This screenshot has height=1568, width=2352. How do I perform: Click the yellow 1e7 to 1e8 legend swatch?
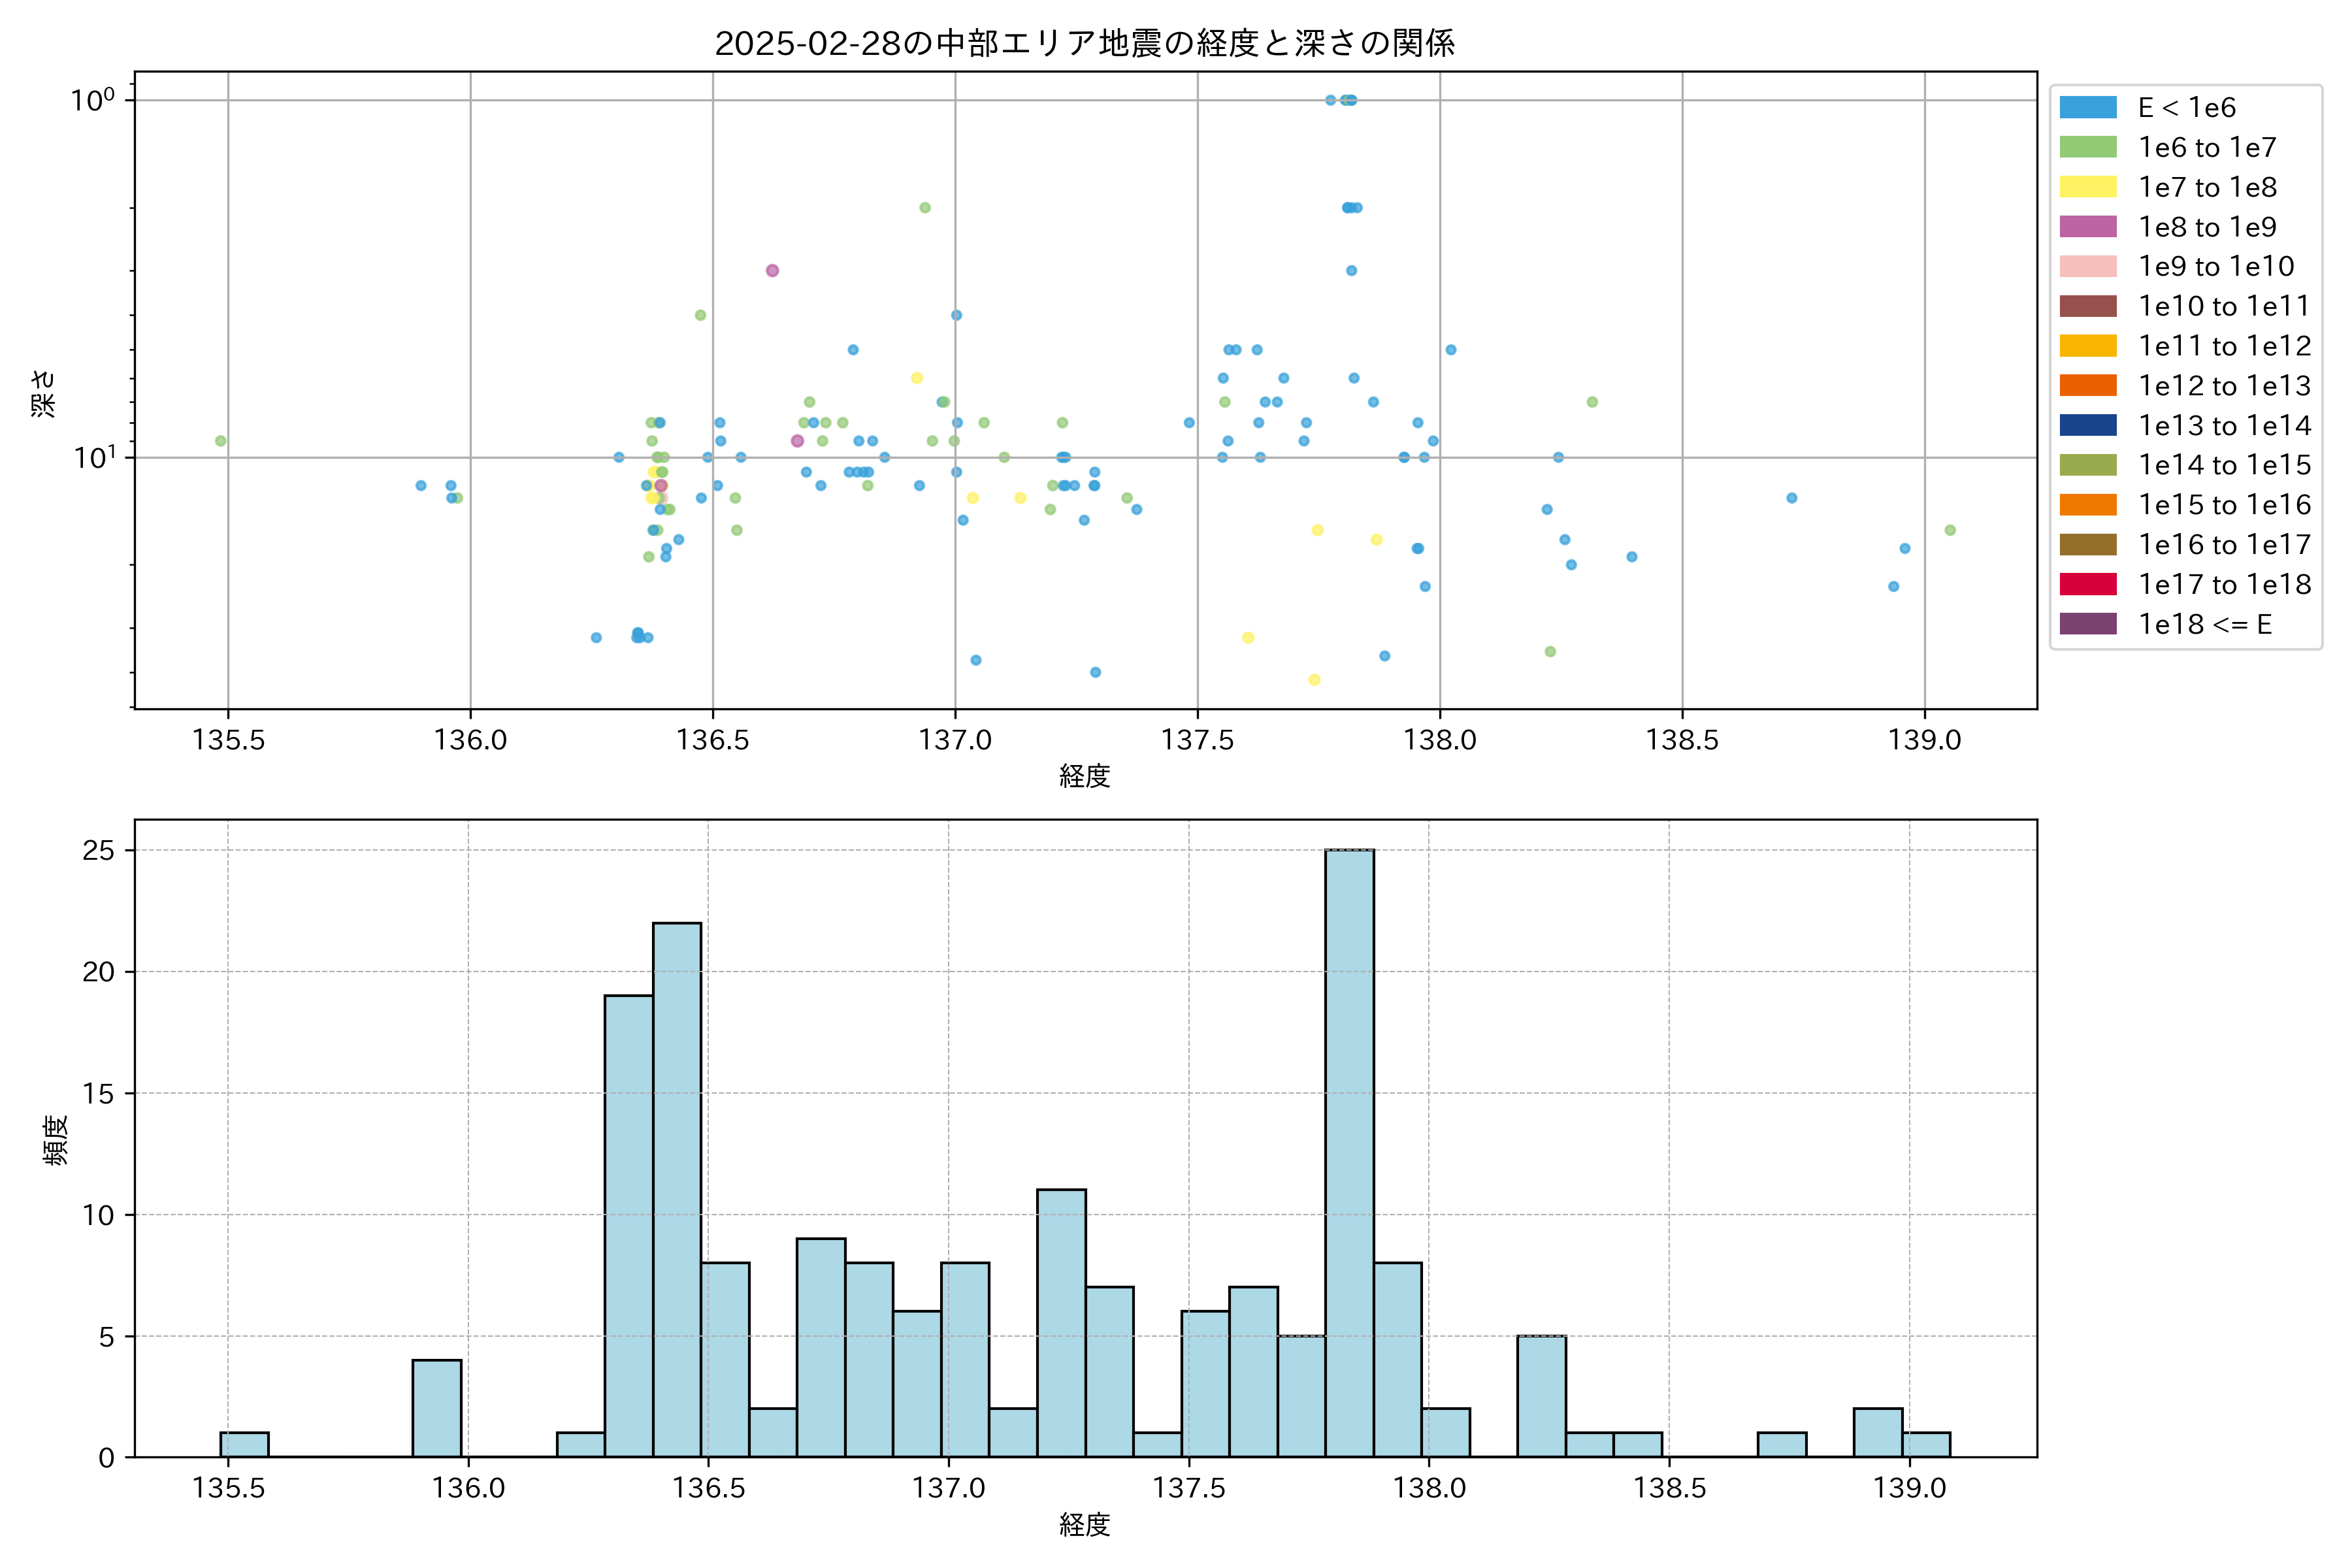tap(2087, 187)
